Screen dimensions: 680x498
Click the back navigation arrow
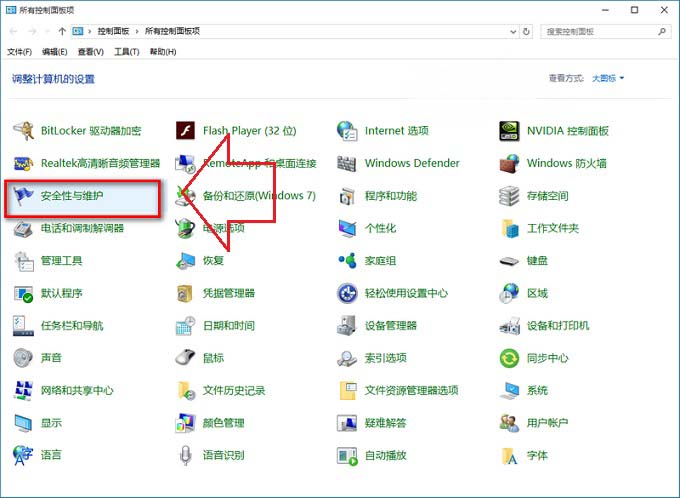[x=13, y=31]
